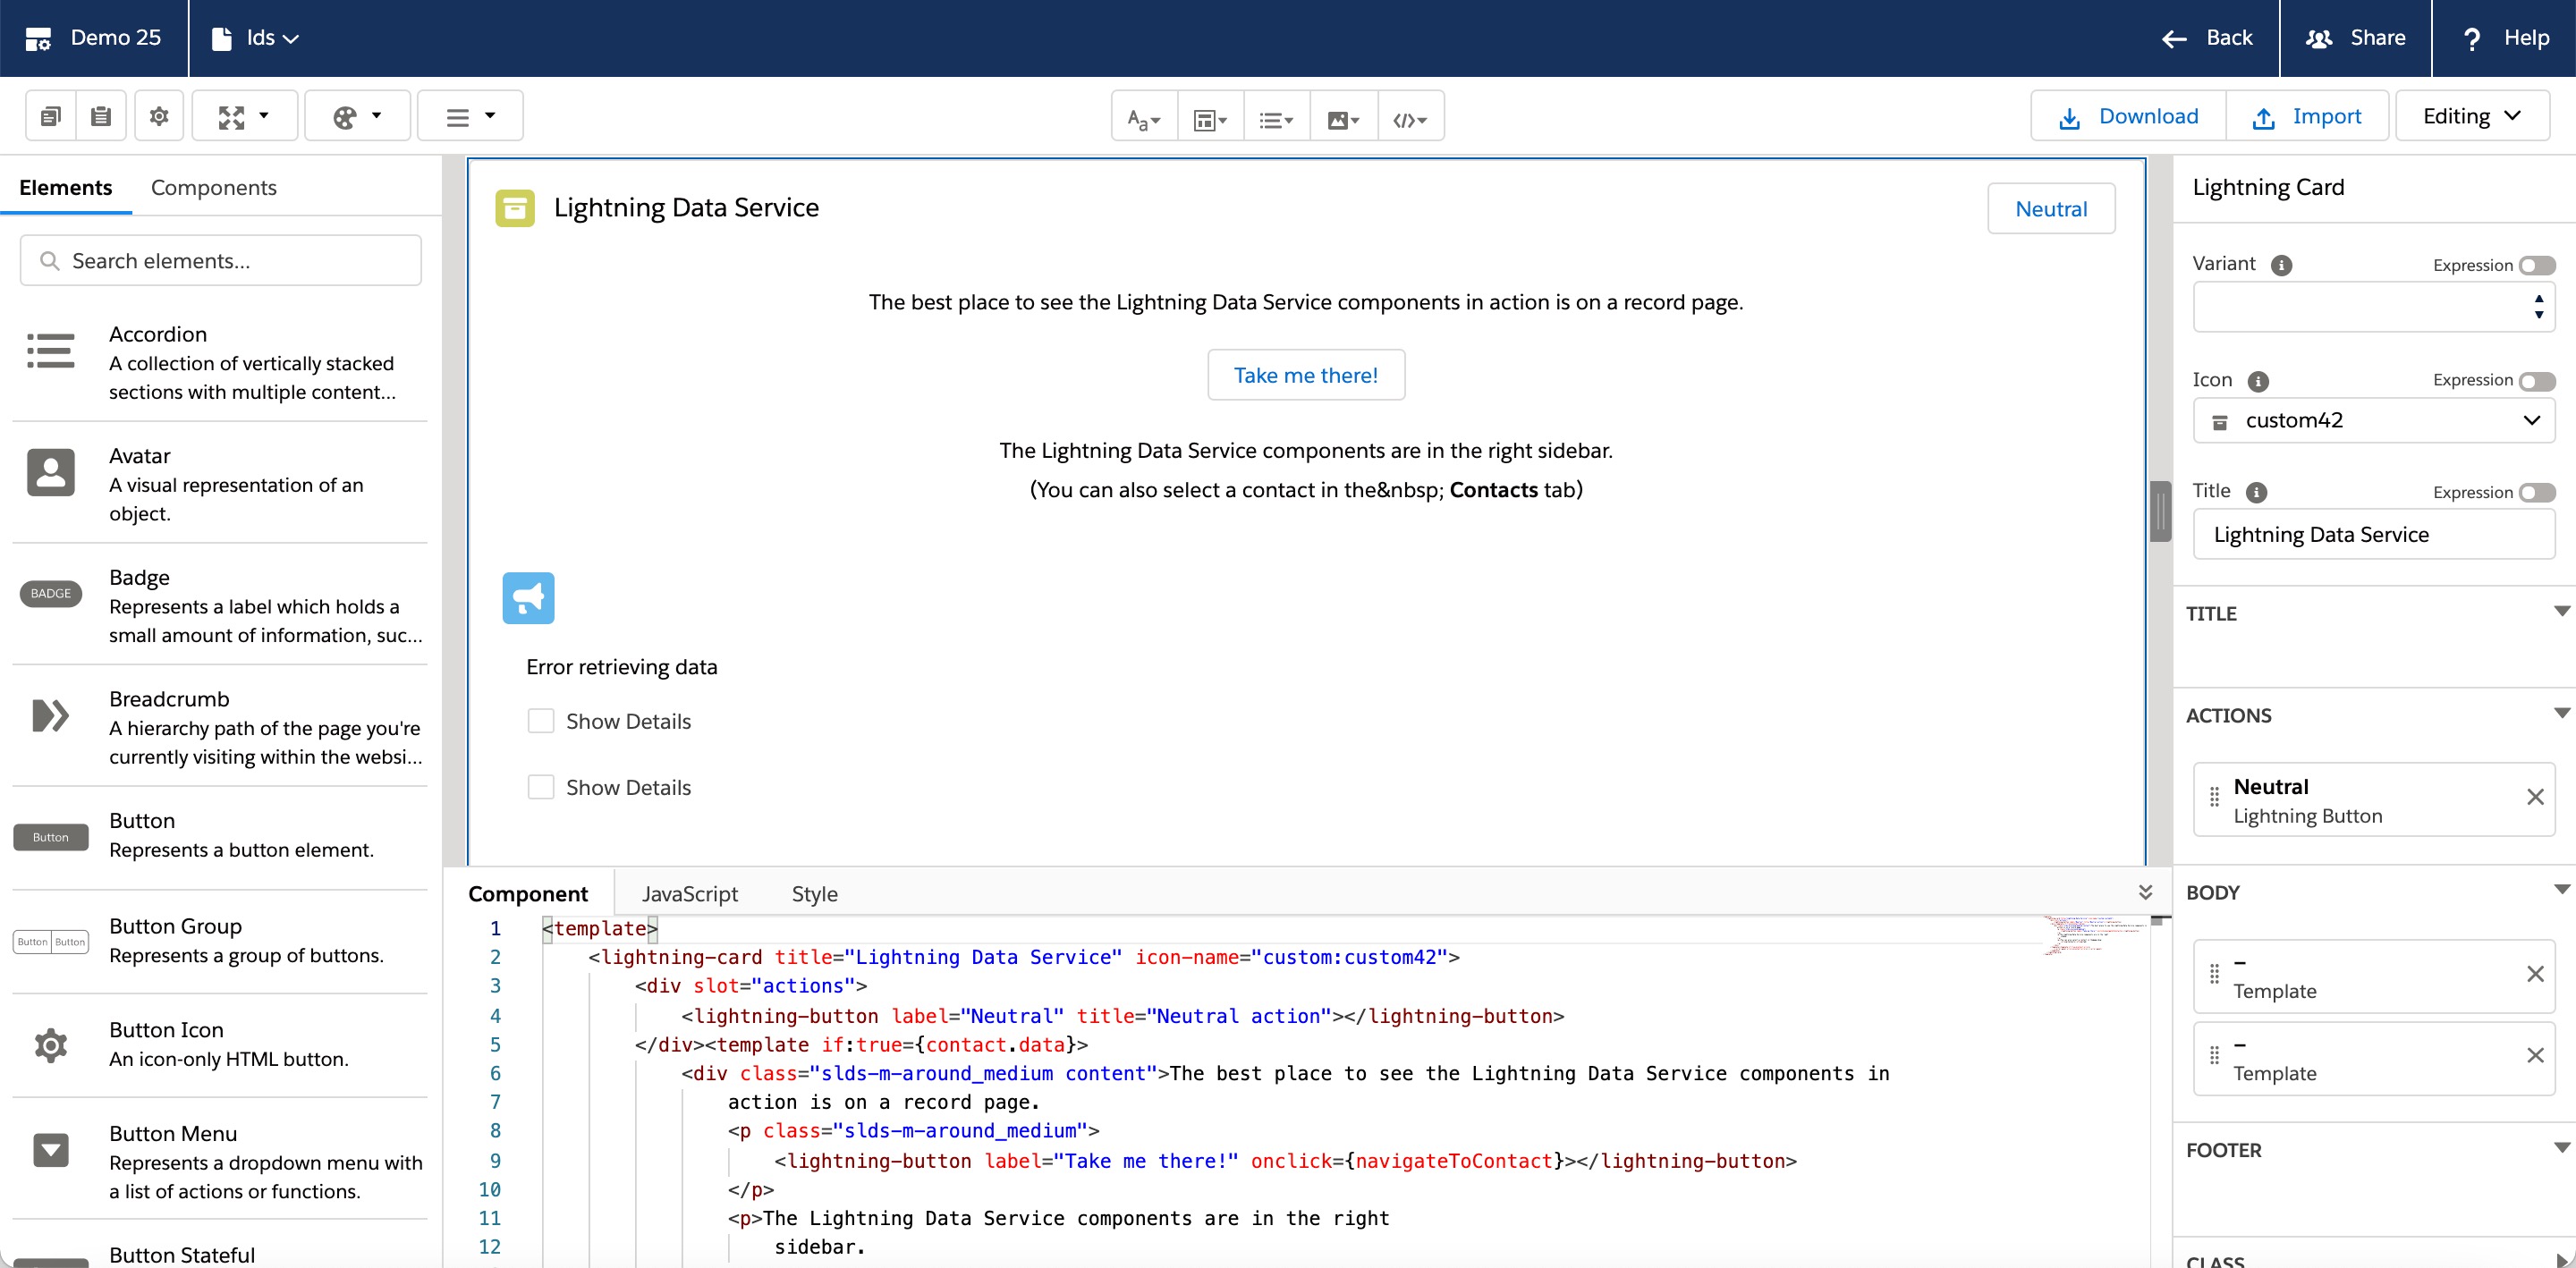This screenshot has height=1268, width=2576.
Task: Check the first Show Details checkbox
Action: click(x=541, y=721)
